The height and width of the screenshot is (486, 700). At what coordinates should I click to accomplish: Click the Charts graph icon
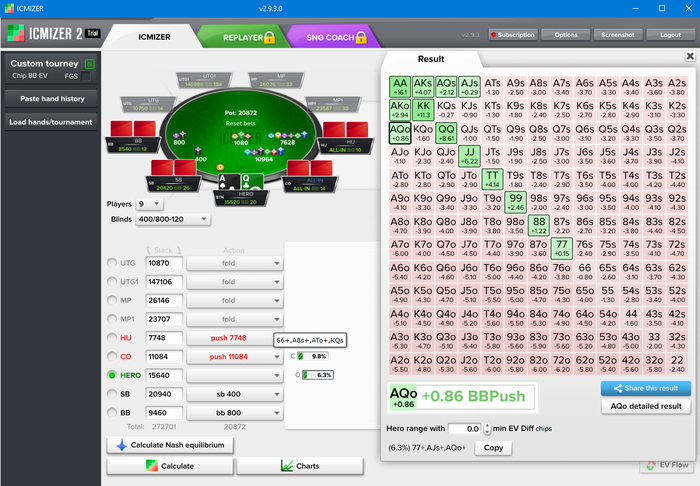pyautogui.click(x=287, y=466)
